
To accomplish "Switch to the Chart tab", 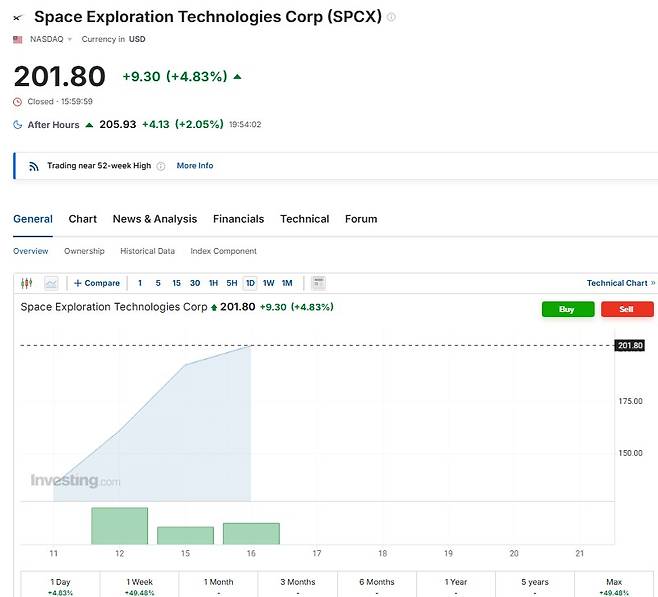I will pos(83,219).
